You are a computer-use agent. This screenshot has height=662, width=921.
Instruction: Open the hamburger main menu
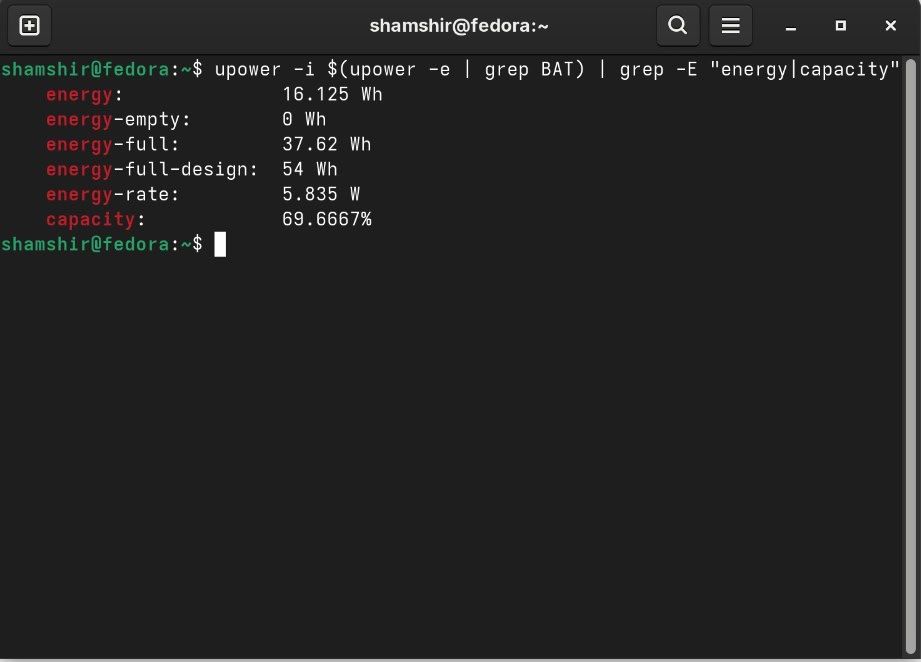pos(730,25)
